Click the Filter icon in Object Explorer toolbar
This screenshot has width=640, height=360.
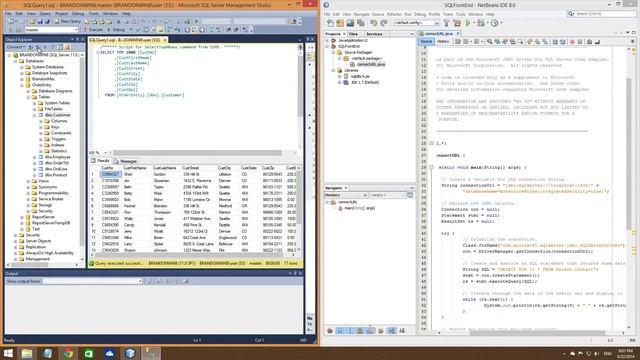click(53, 47)
